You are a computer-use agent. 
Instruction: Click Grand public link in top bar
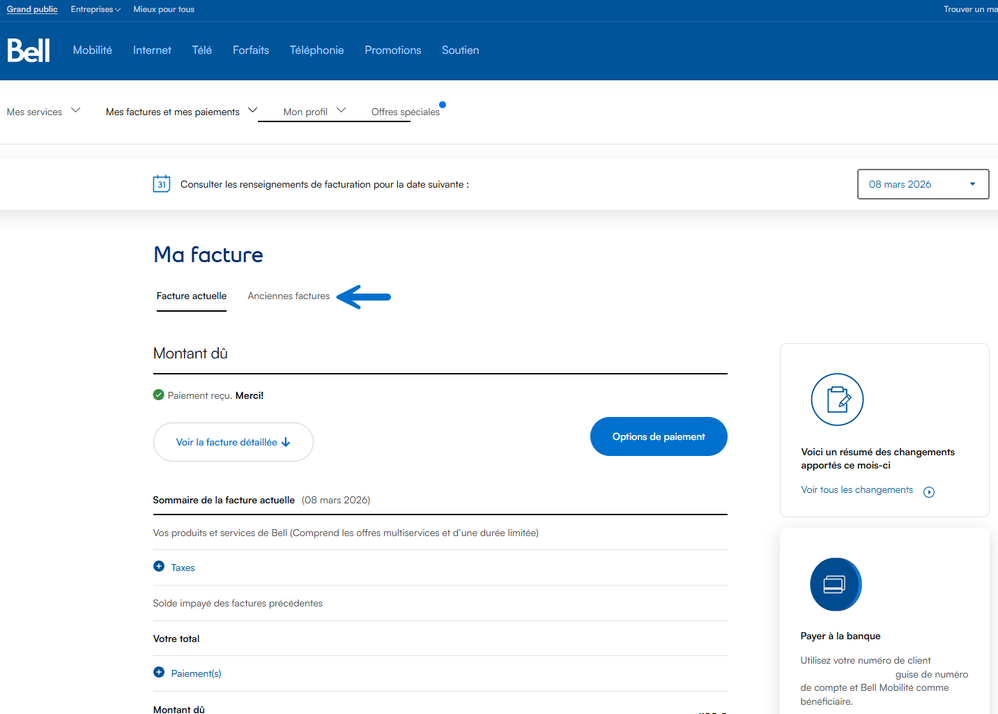(x=32, y=9)
